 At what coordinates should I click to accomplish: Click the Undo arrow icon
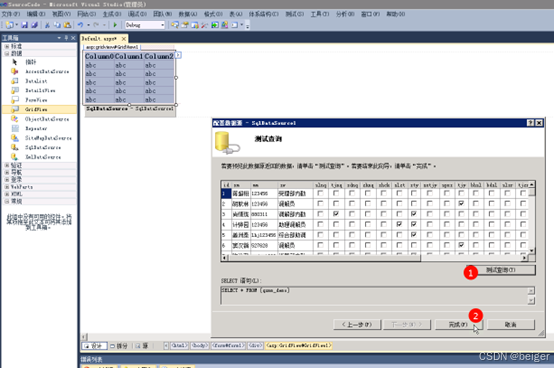(x=81, y=25)
